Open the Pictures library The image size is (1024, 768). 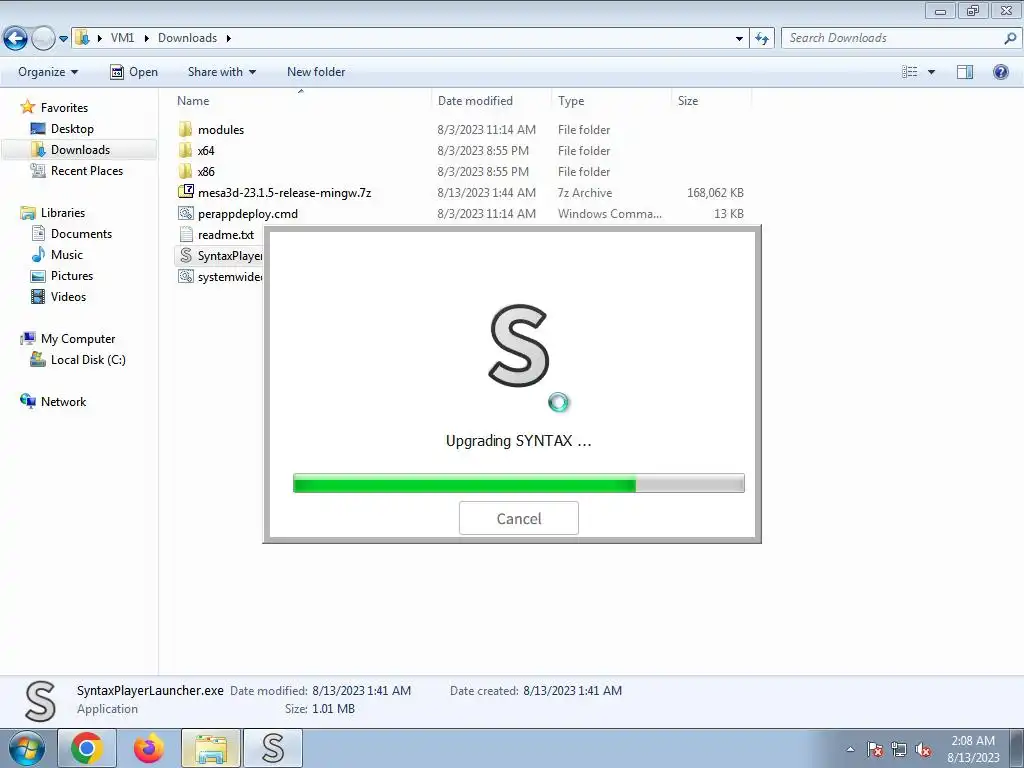click(x=72, y=275)
